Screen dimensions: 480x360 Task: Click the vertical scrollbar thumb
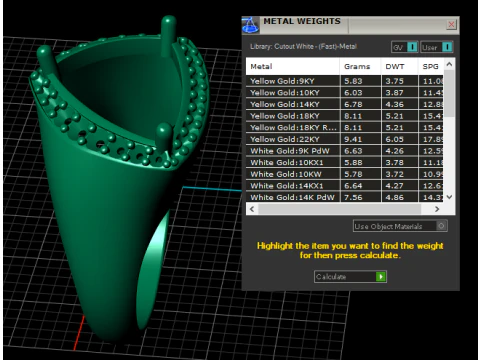click(449, 93)
